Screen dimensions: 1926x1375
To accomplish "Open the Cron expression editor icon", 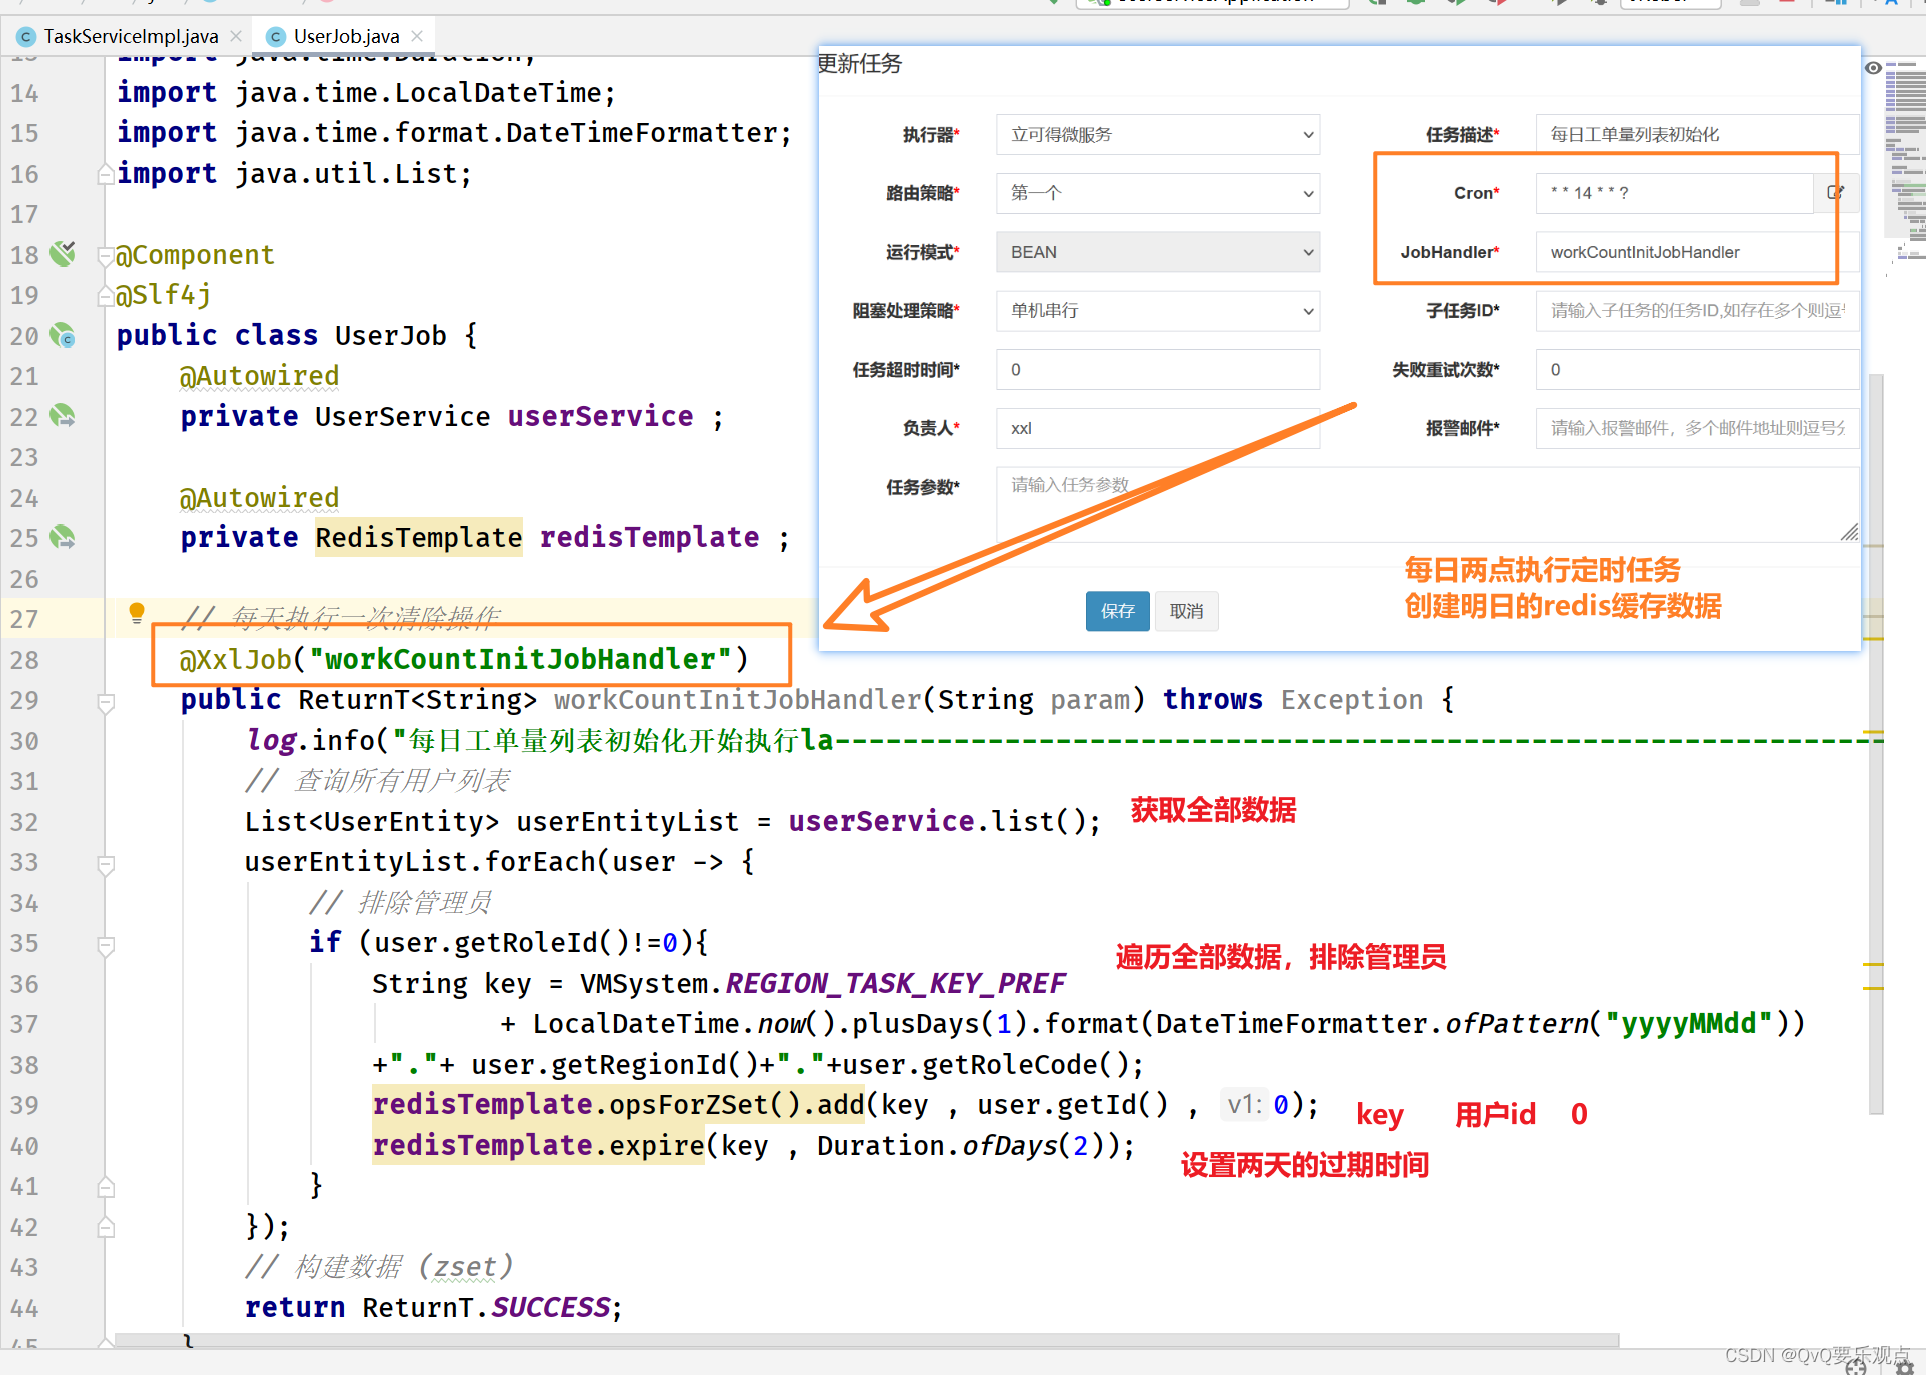I will pyautogui.click(x=1836, y=193).
